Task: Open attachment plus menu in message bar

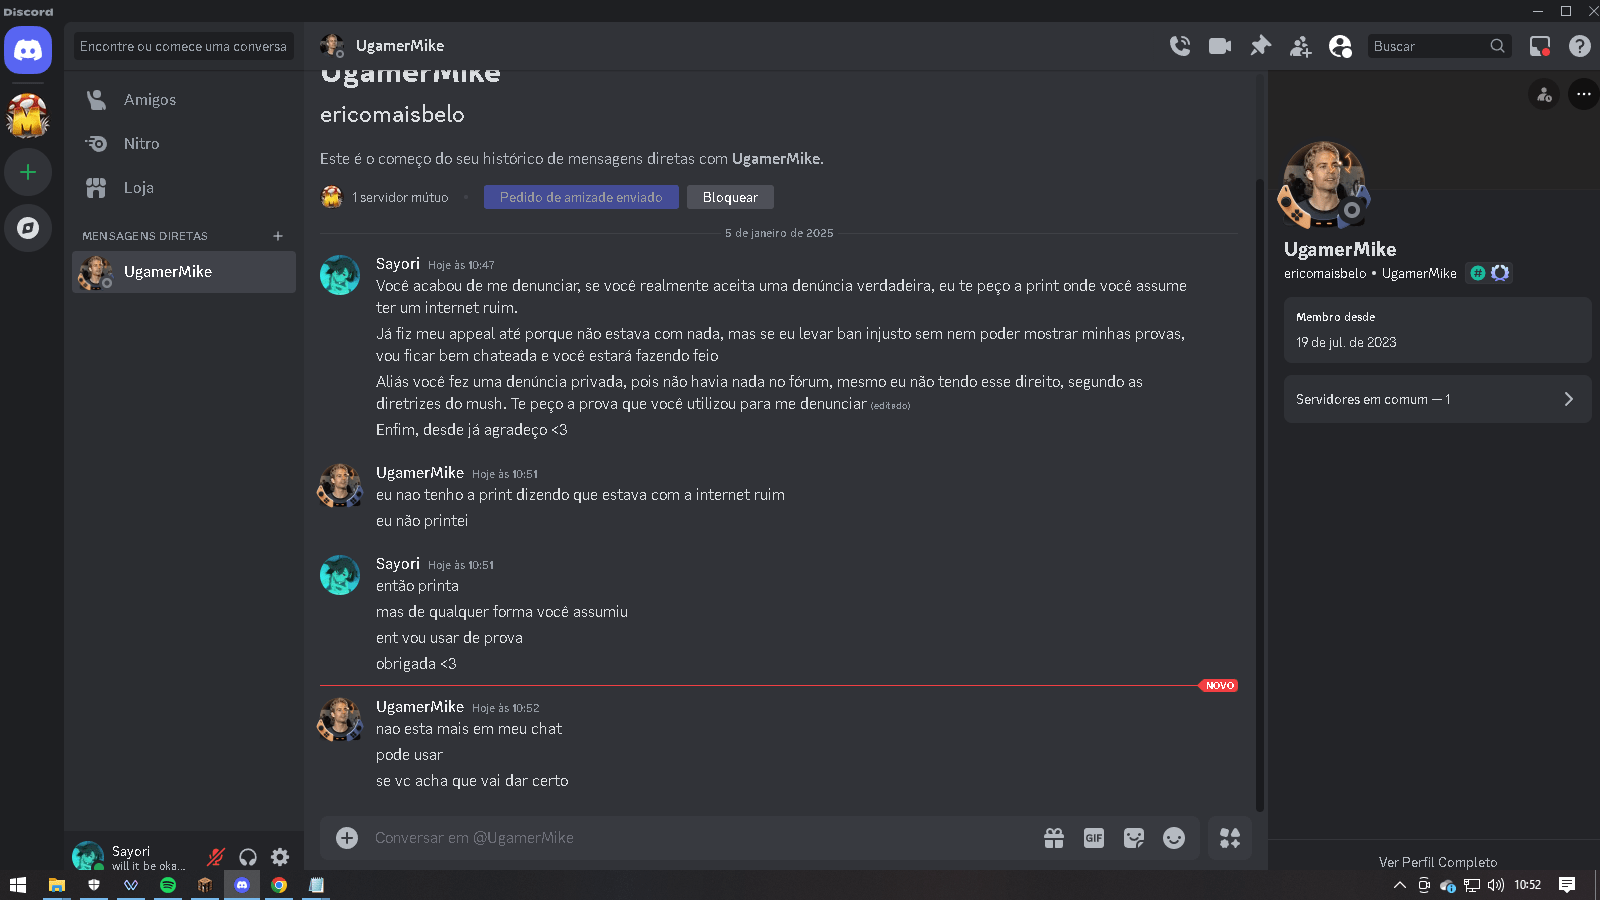Action: [347, 838]
